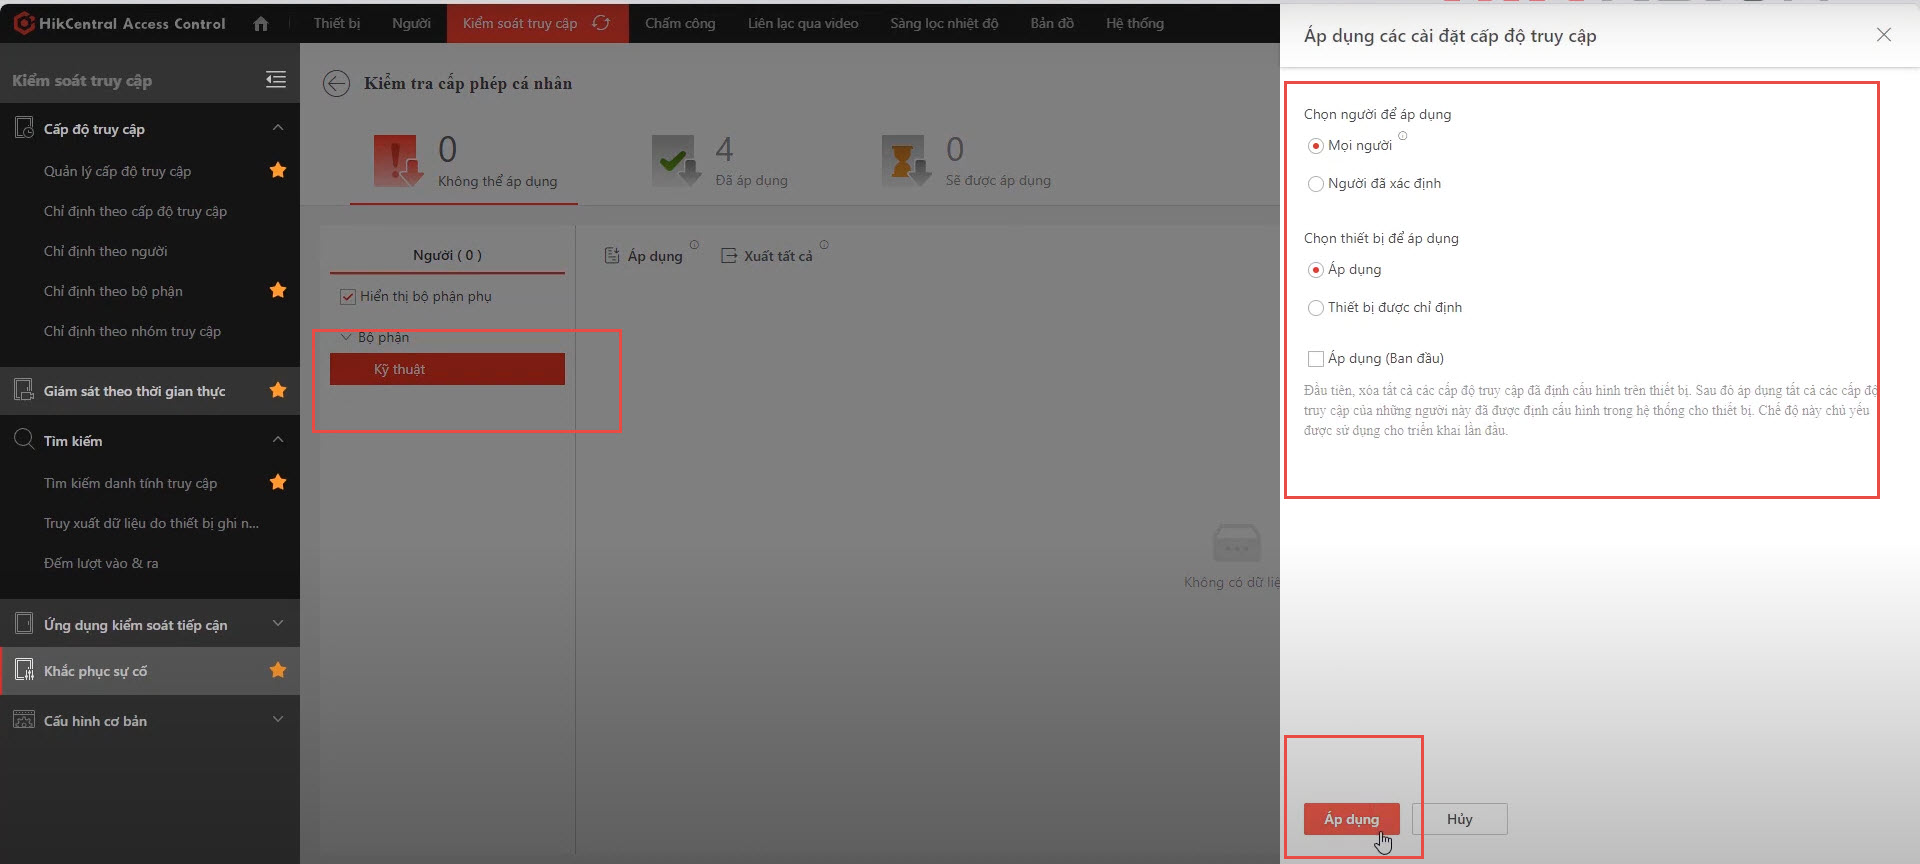Select Kỹ thuật department in tree
Viewport: 1920px width, 864px height.
click(x=447, y=369)
